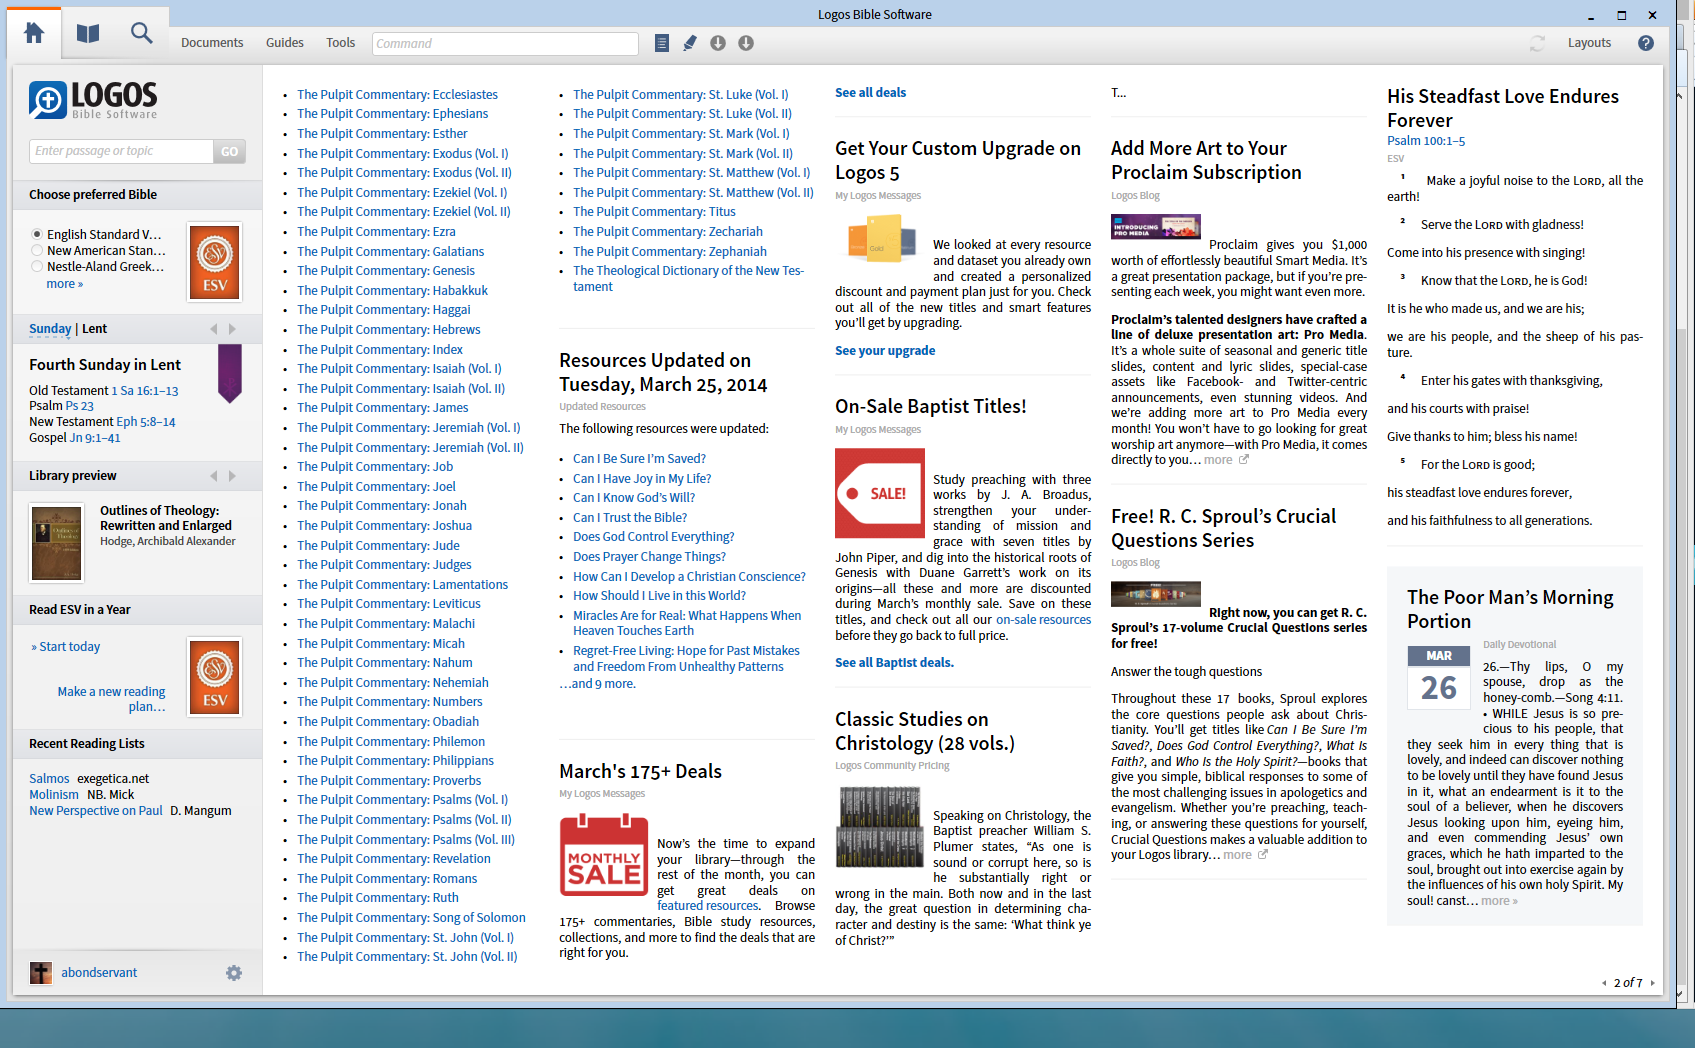This screenshot has width=1695, height=1048.
Task: Click the Read ESV in a Year cover
Action: click(215, 677)
